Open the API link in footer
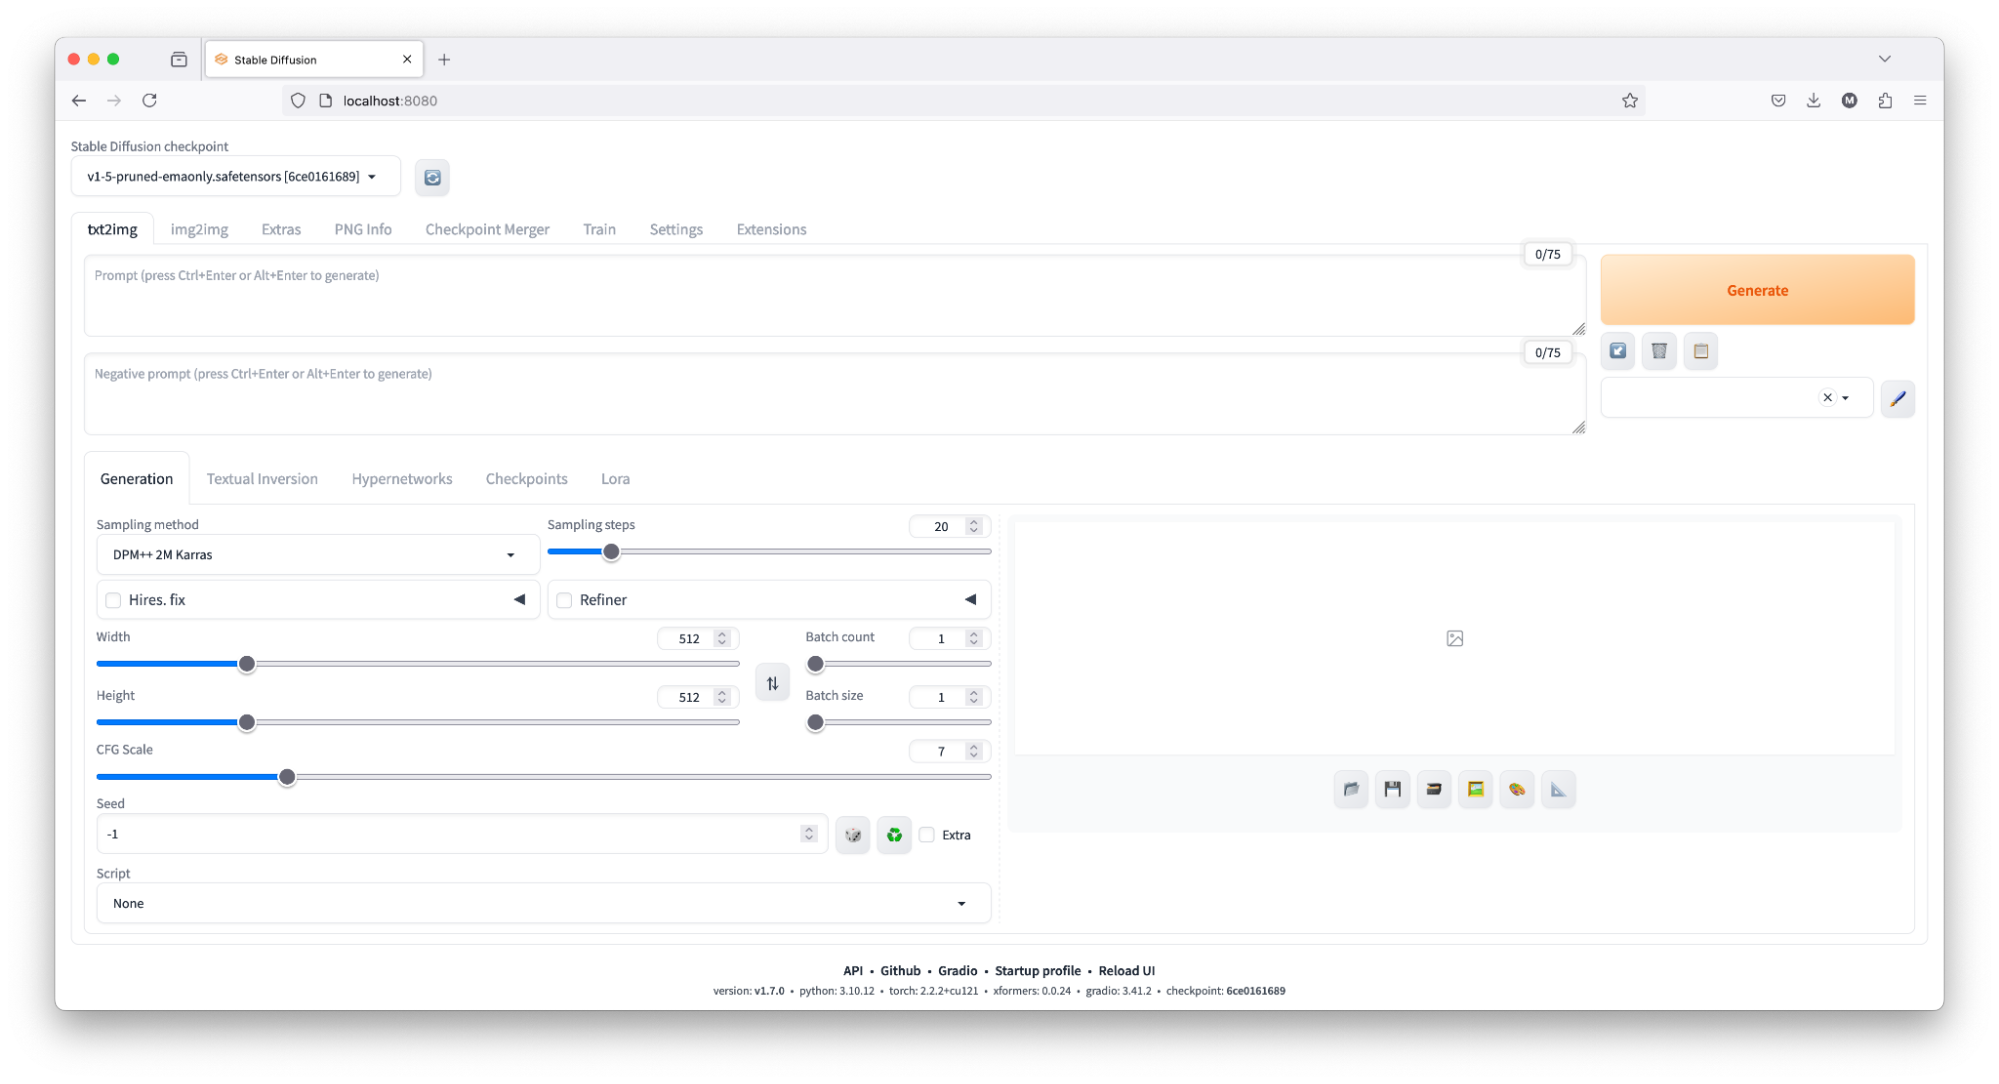 pos(852,971)
